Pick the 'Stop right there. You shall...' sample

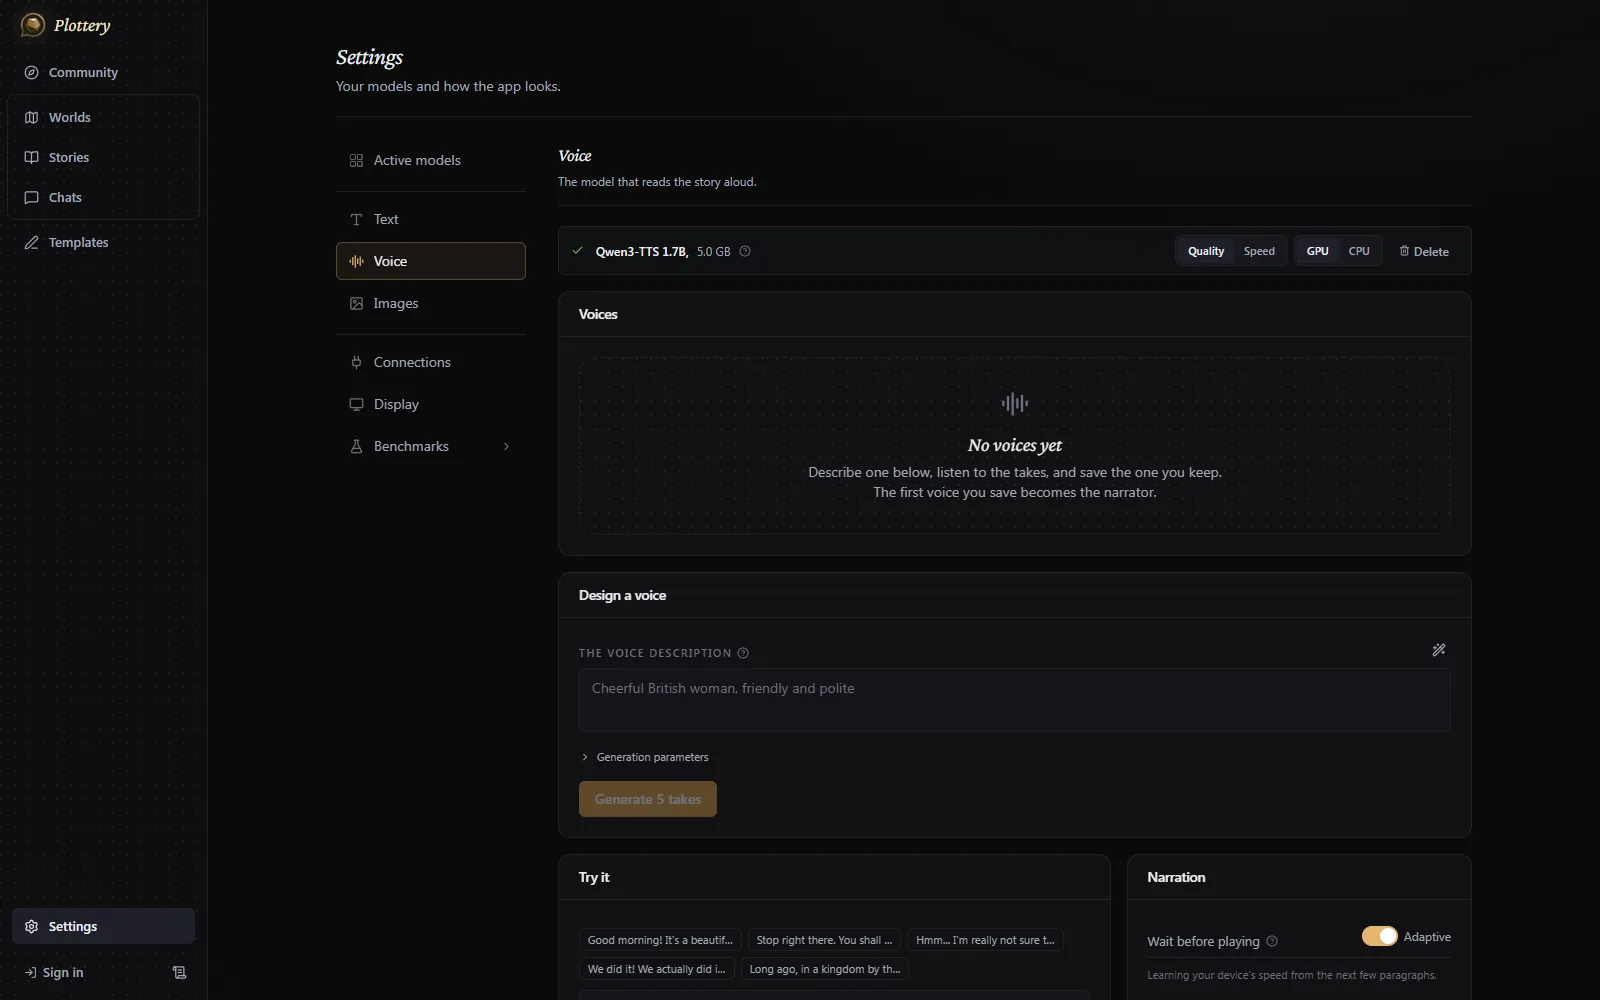click(x=824, y=940)
